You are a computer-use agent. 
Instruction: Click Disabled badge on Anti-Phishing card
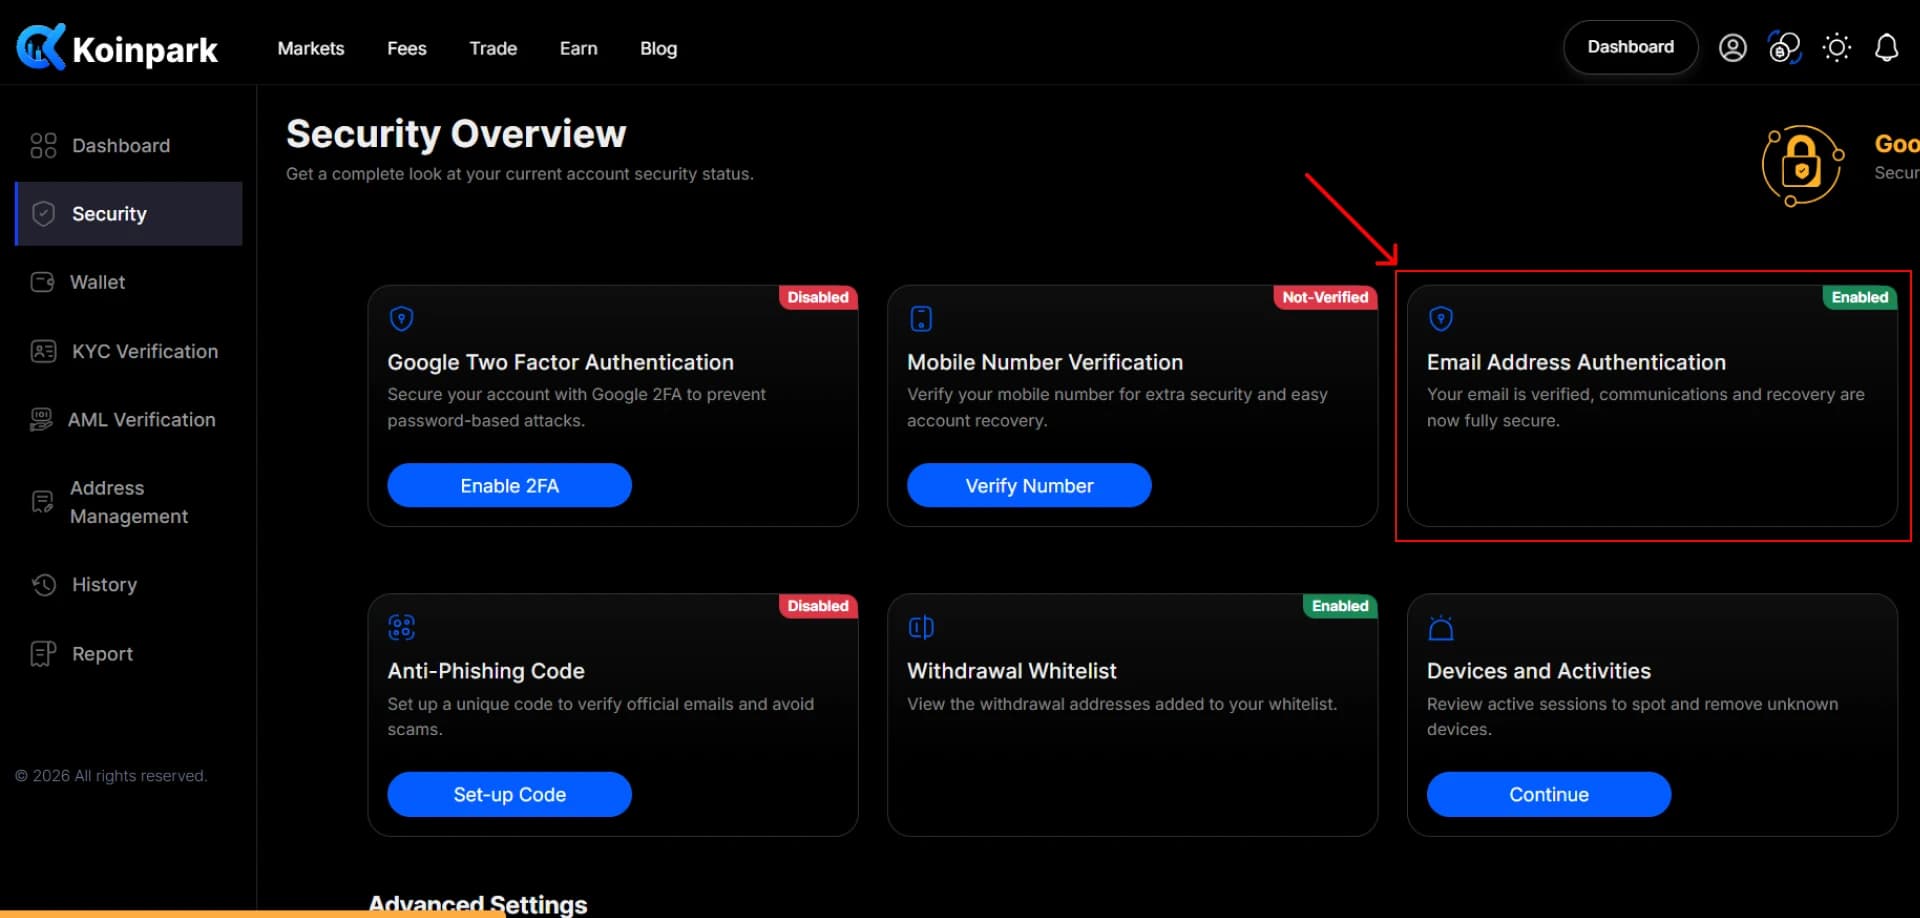click(x=818, y=605)
